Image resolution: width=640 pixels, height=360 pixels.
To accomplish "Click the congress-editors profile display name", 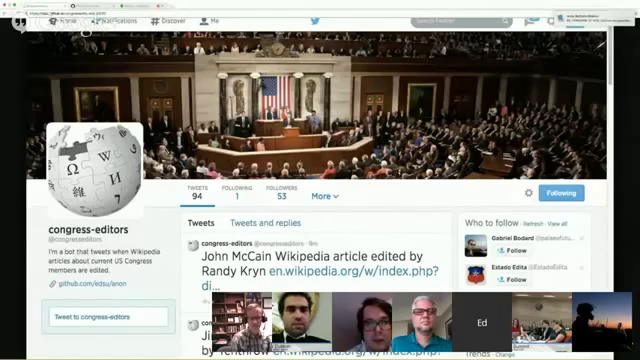I will 88,230.
